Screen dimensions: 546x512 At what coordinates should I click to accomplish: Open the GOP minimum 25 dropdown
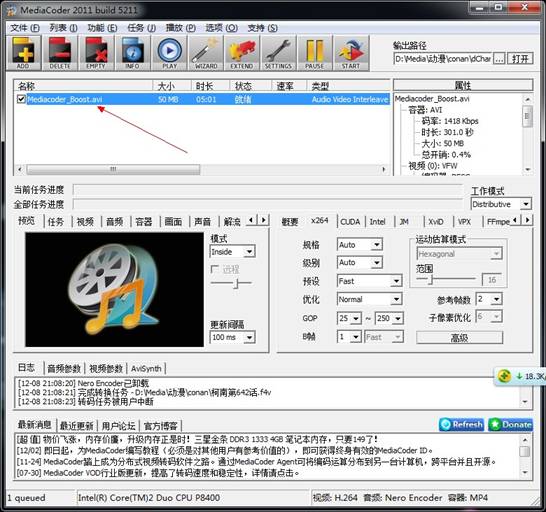[x=356, y=318]
